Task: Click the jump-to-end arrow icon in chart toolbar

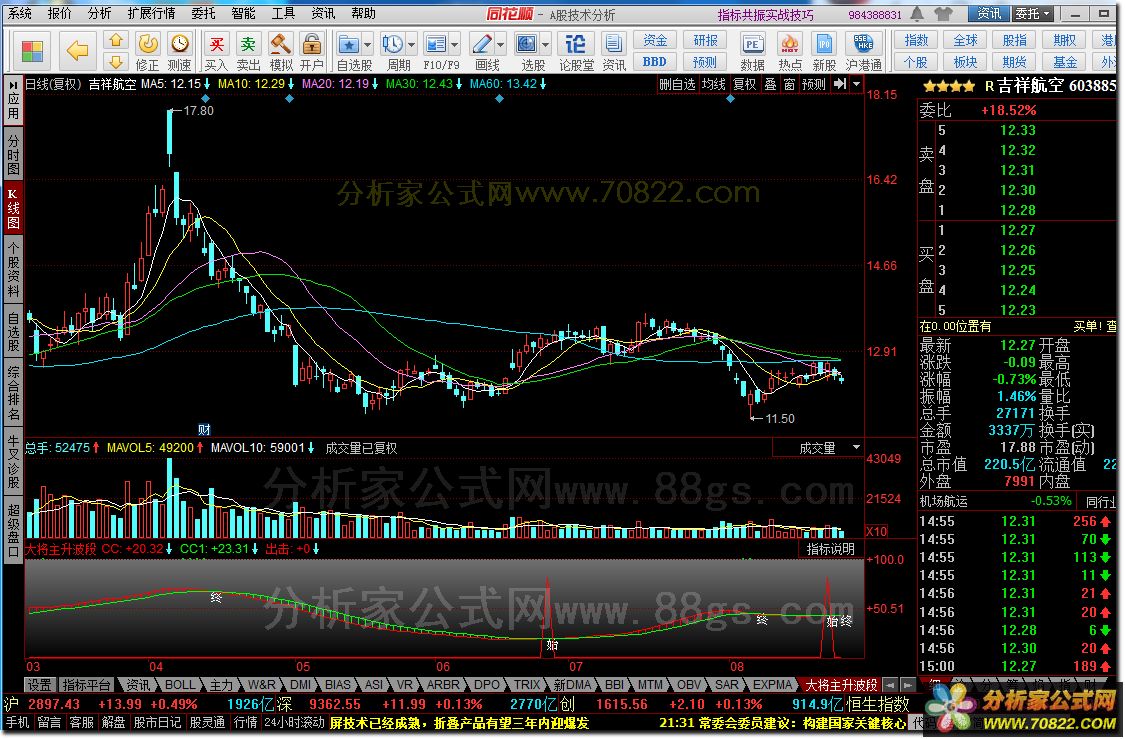Action: 840,84
